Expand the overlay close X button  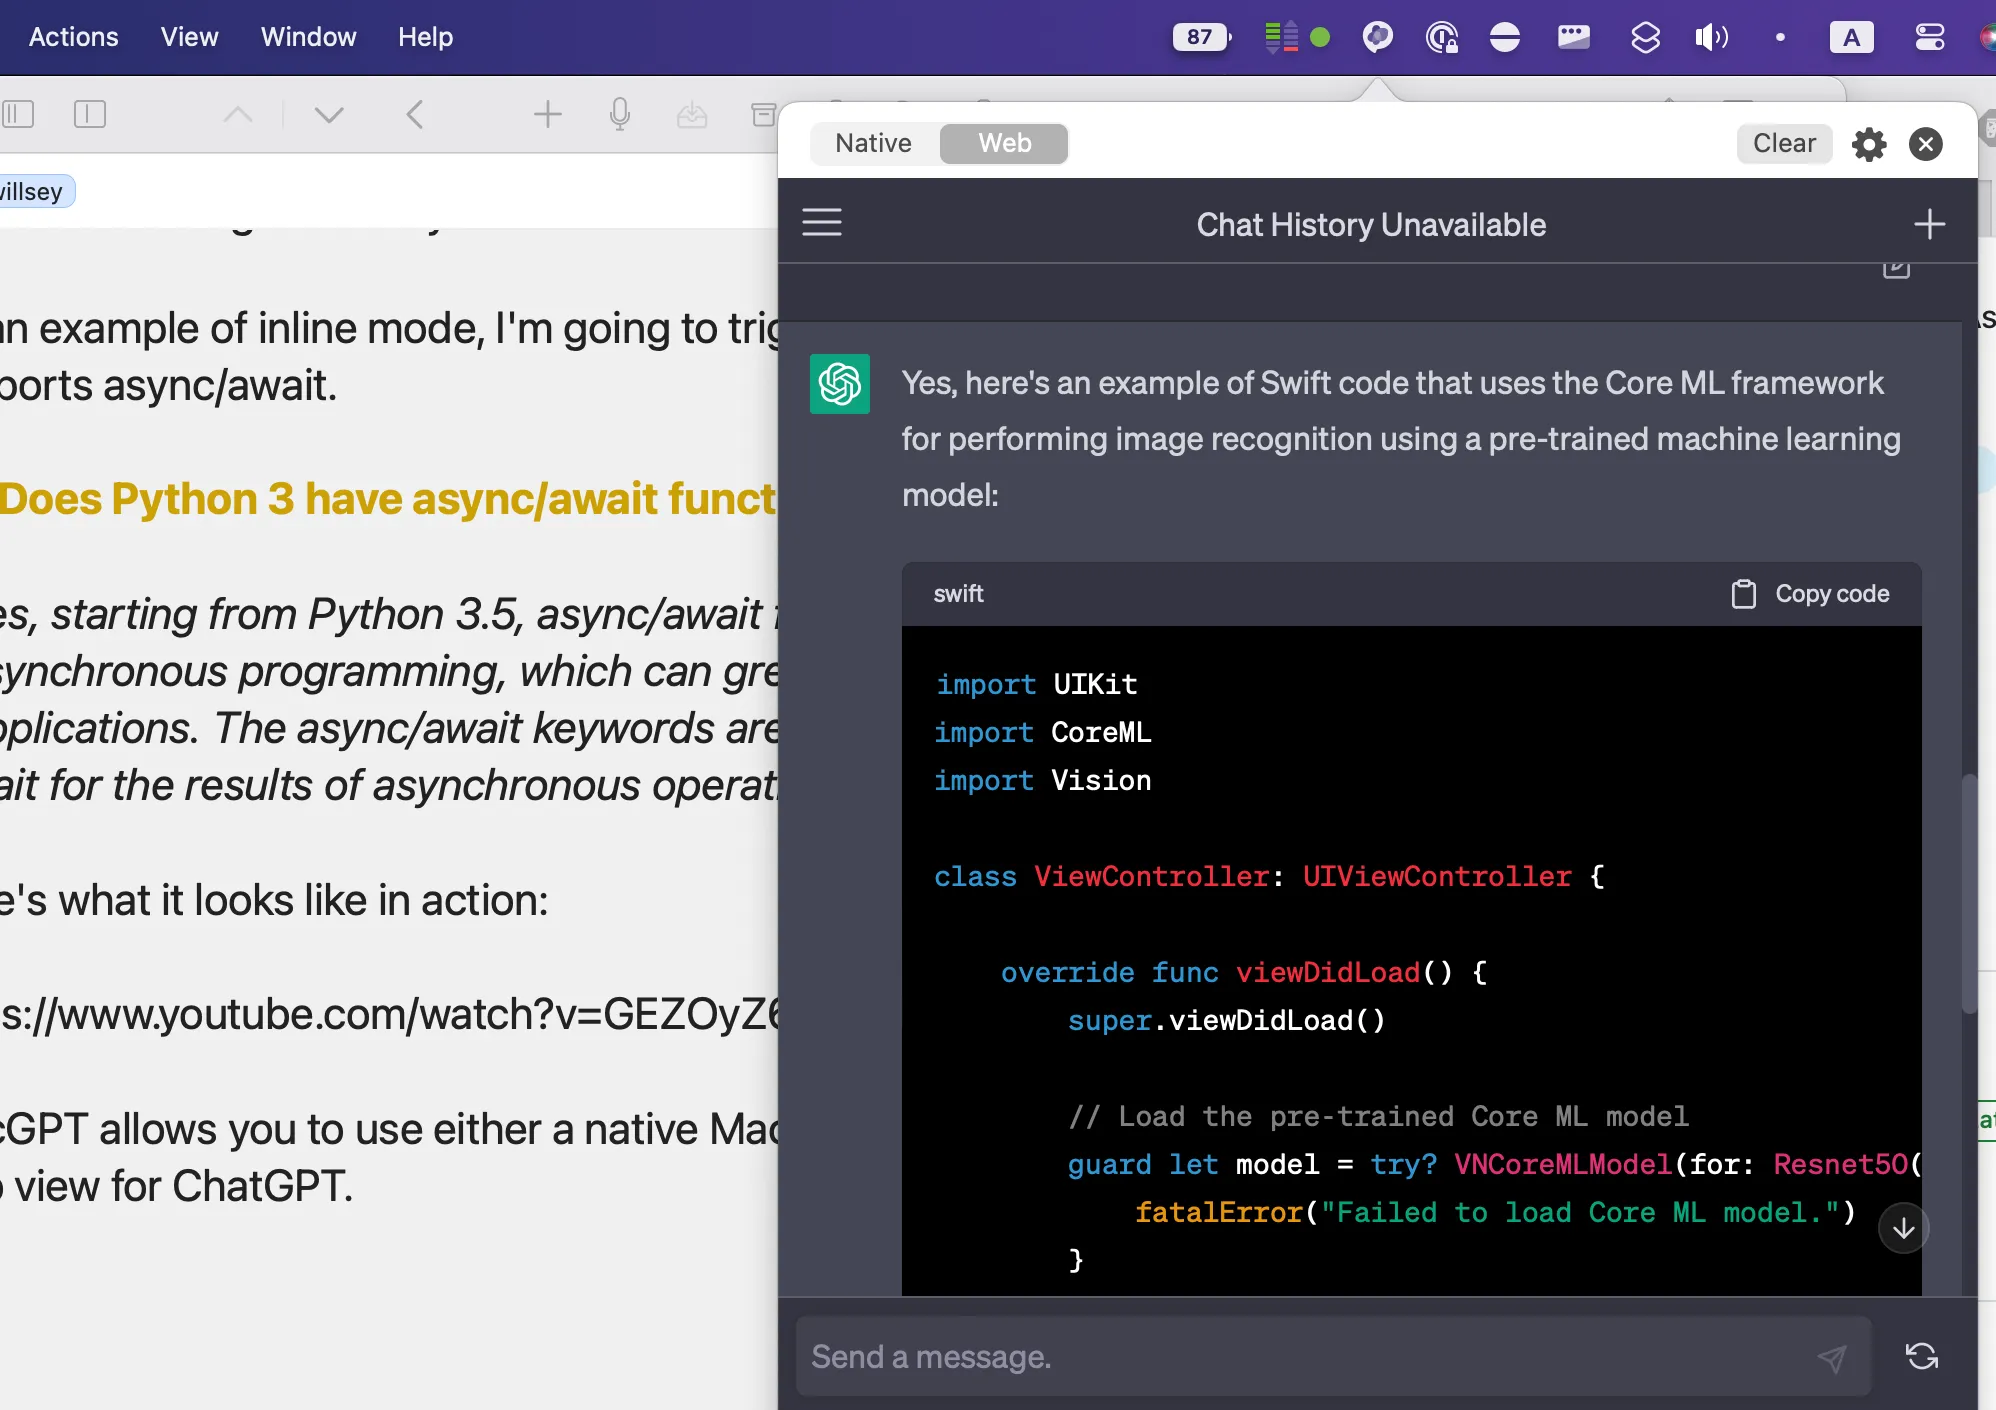point(1926,142)
